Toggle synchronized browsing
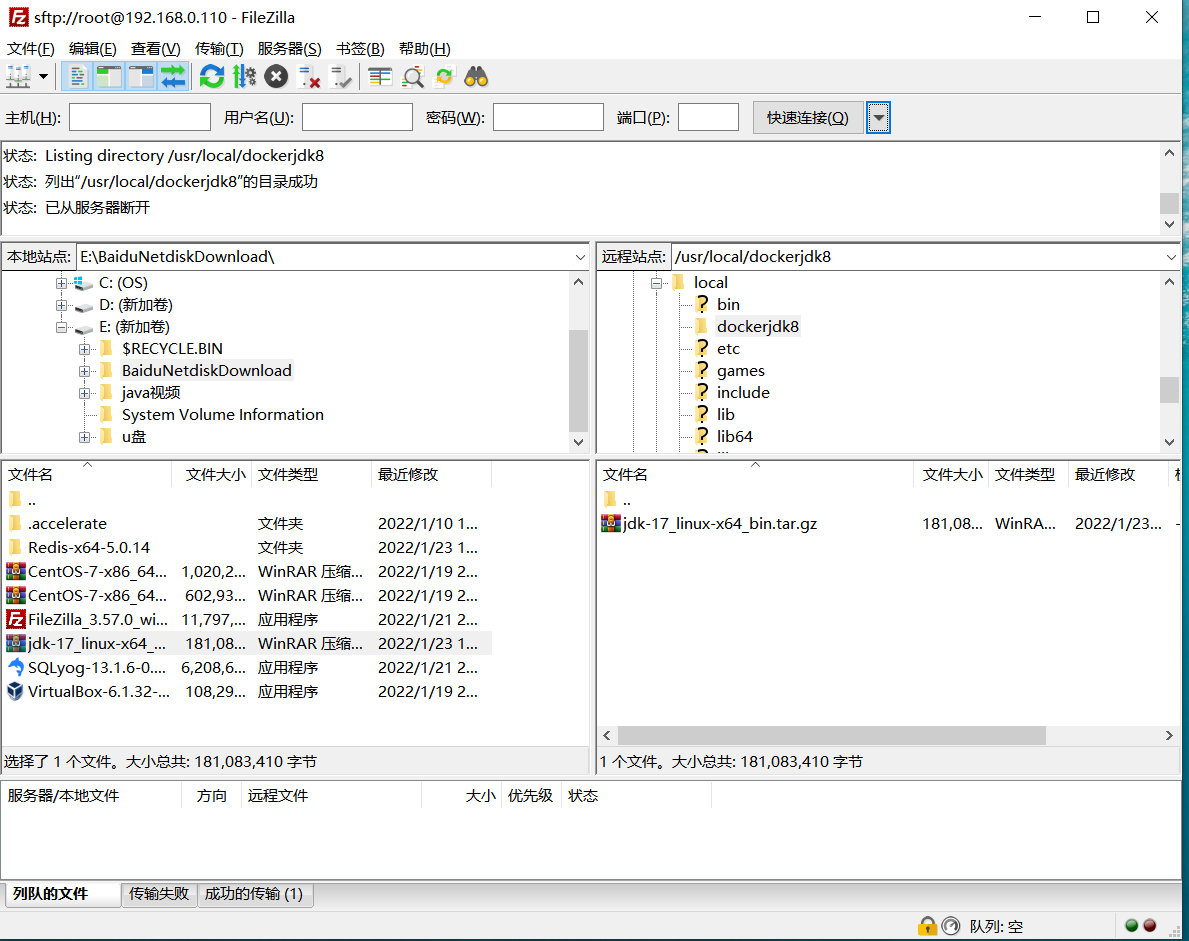 click(x=444, y=77)
